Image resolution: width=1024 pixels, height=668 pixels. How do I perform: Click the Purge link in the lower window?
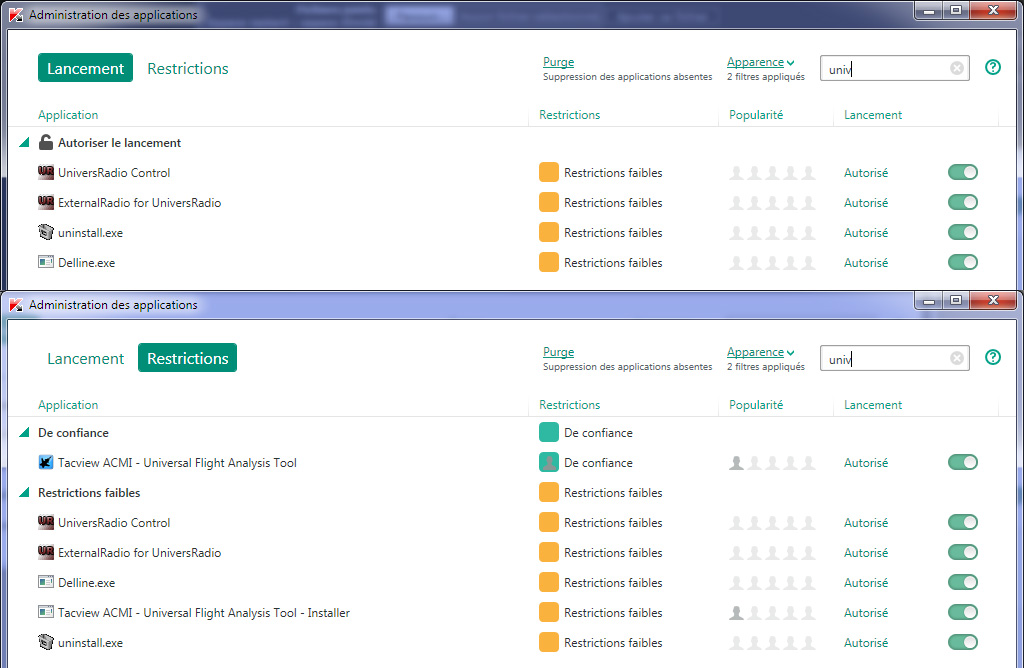click(558, 352)
